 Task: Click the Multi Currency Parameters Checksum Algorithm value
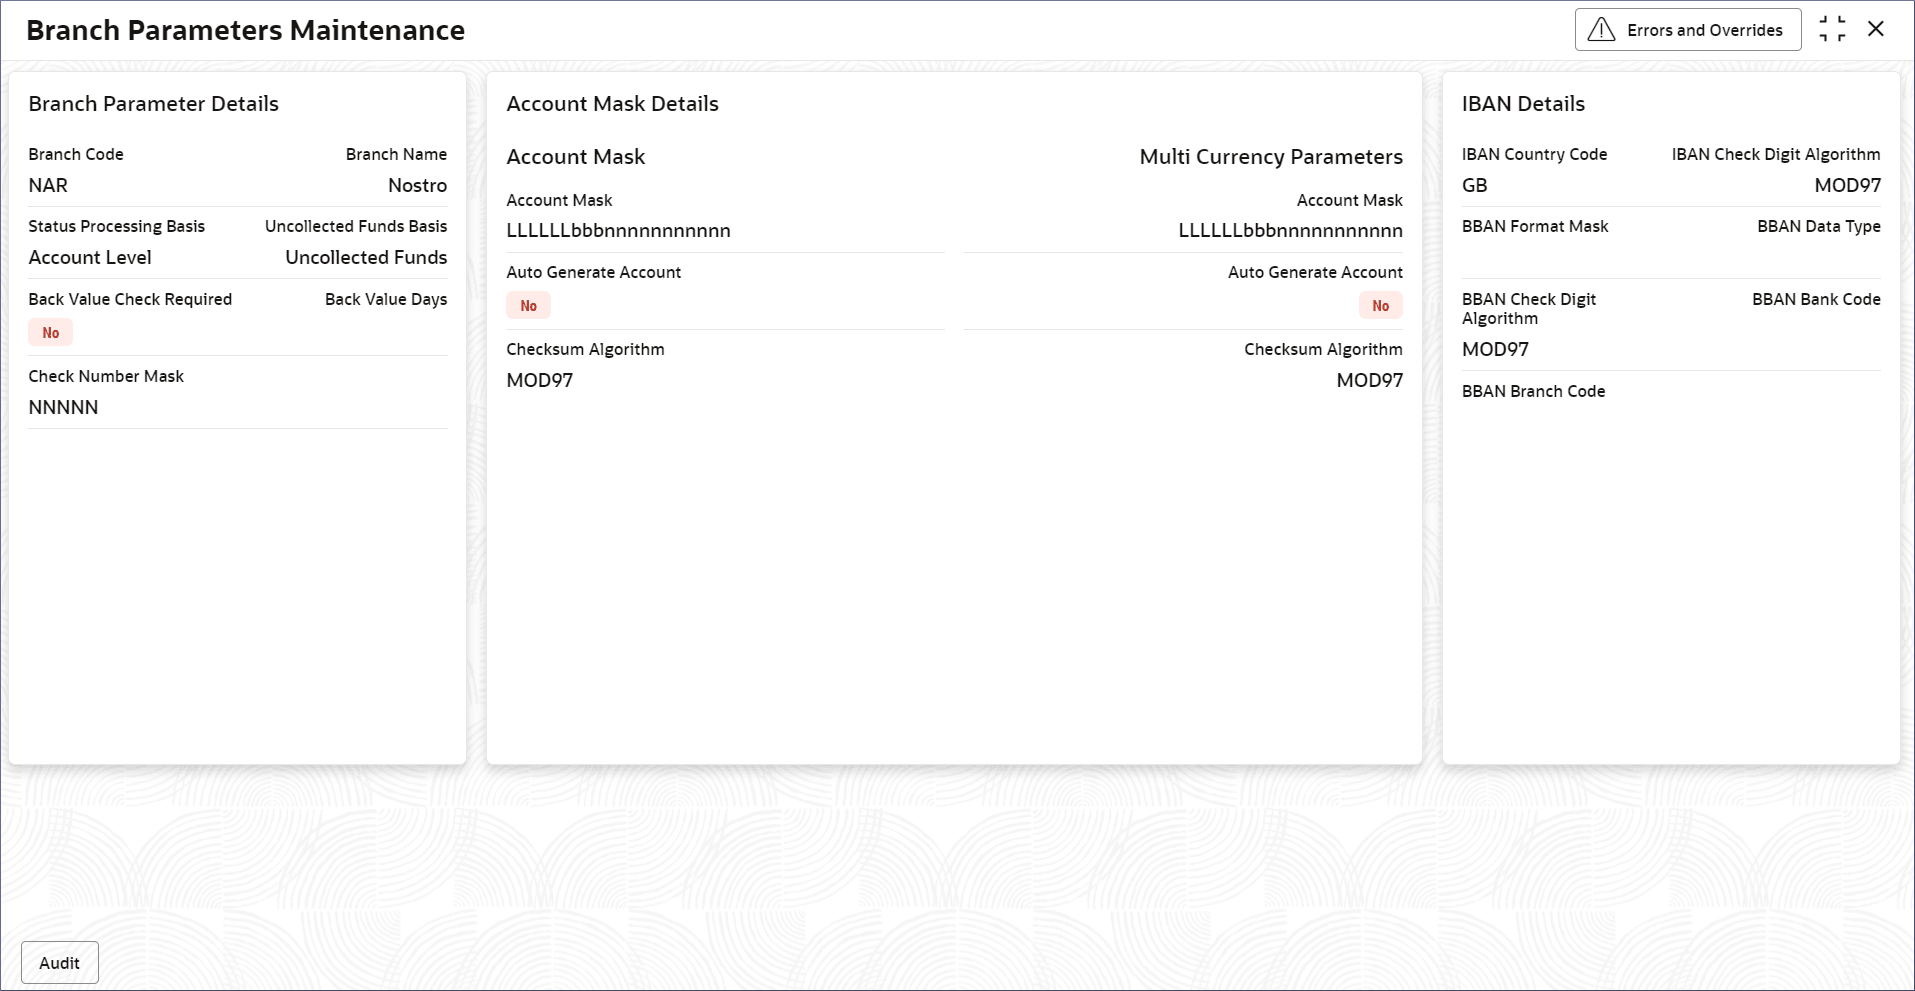point(1369,380)
